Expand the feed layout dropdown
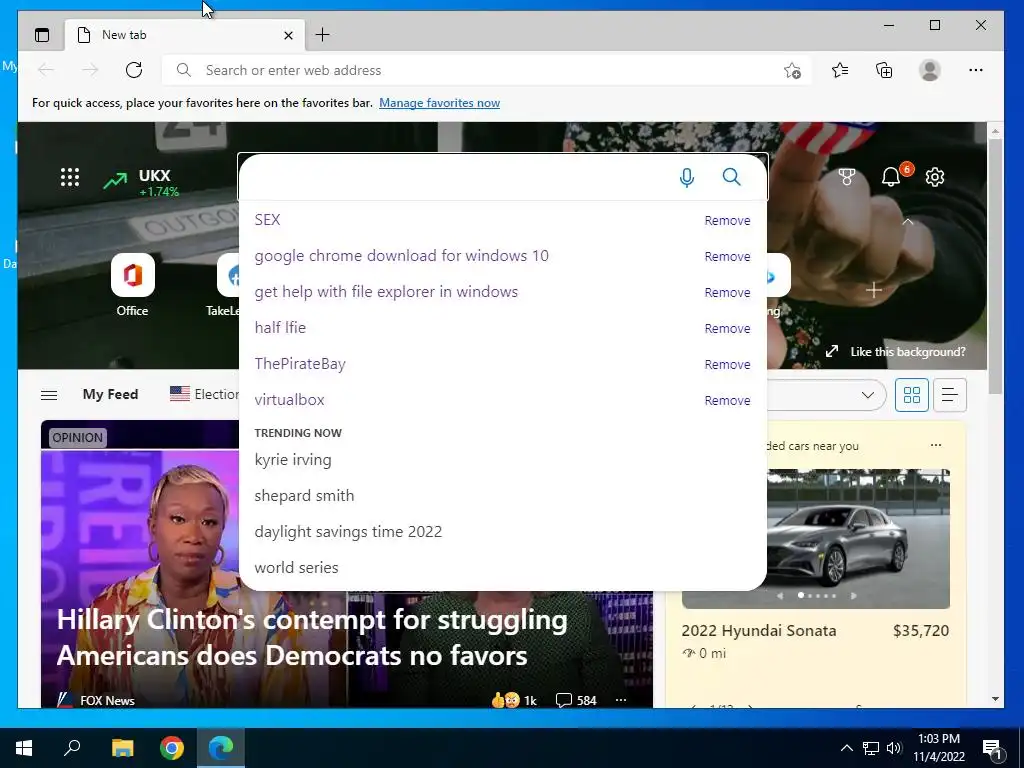This screenshot has width=1024, height=768. point(867,394)
